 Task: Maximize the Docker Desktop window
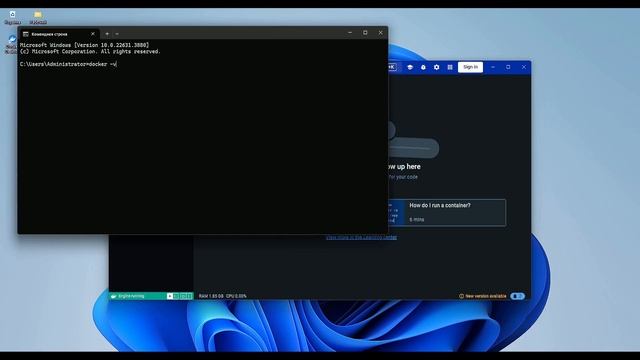pyautogui.click(x=508, y=67)
